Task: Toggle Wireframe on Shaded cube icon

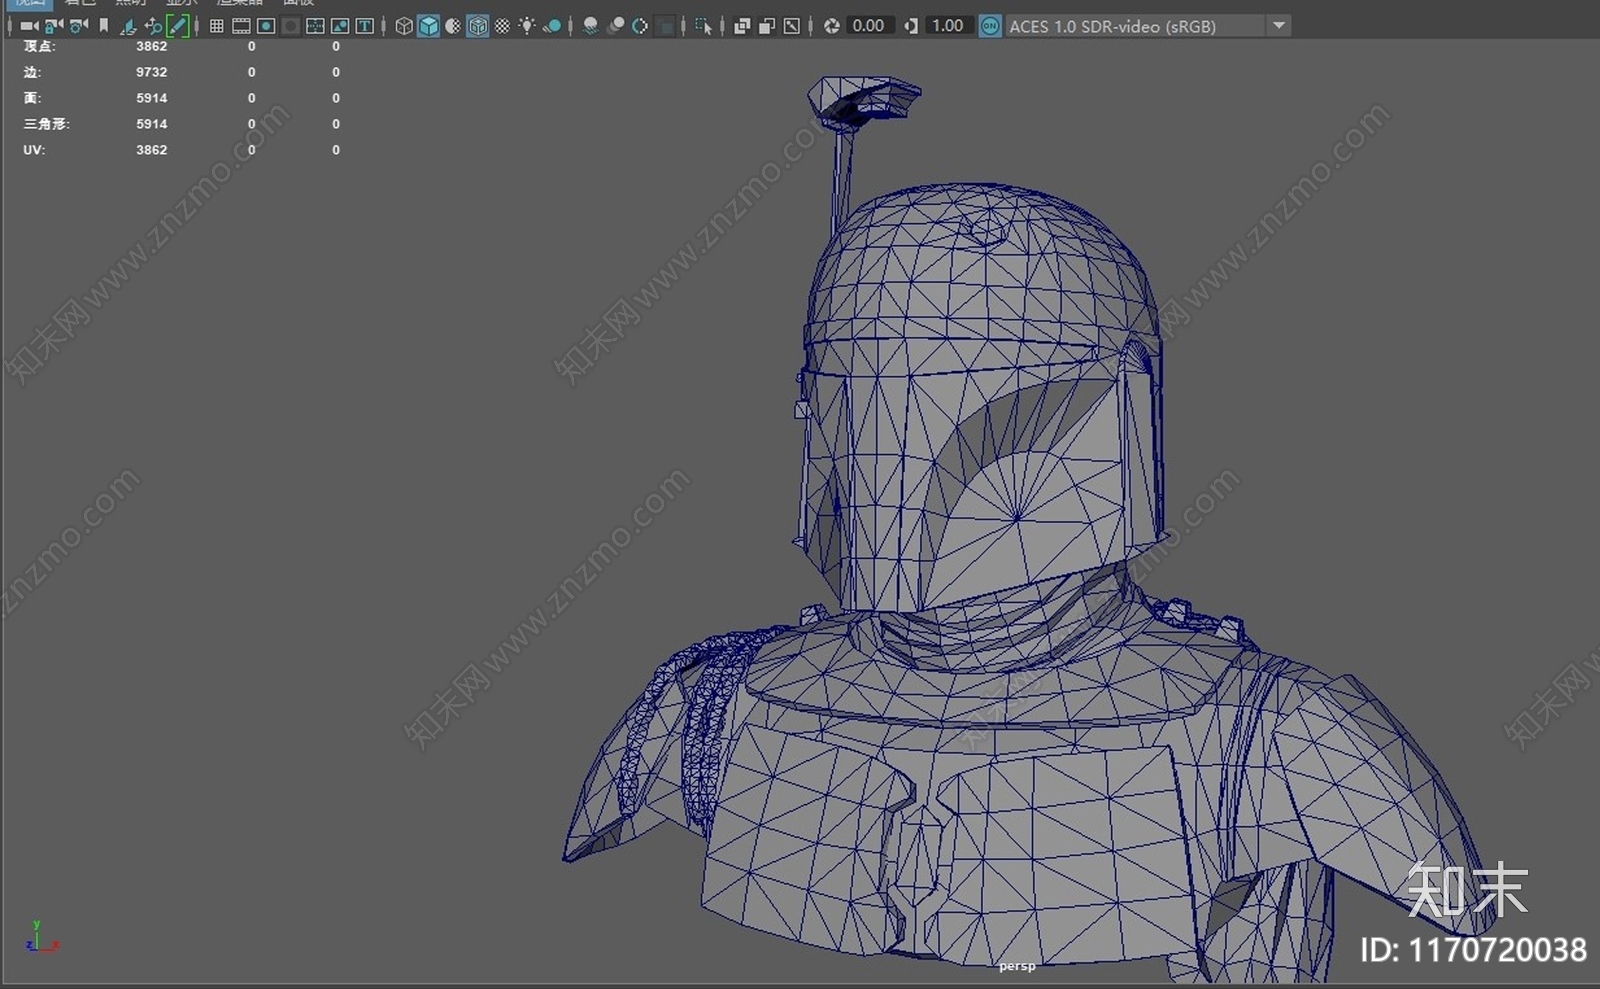Action: [x=478, y=26]
